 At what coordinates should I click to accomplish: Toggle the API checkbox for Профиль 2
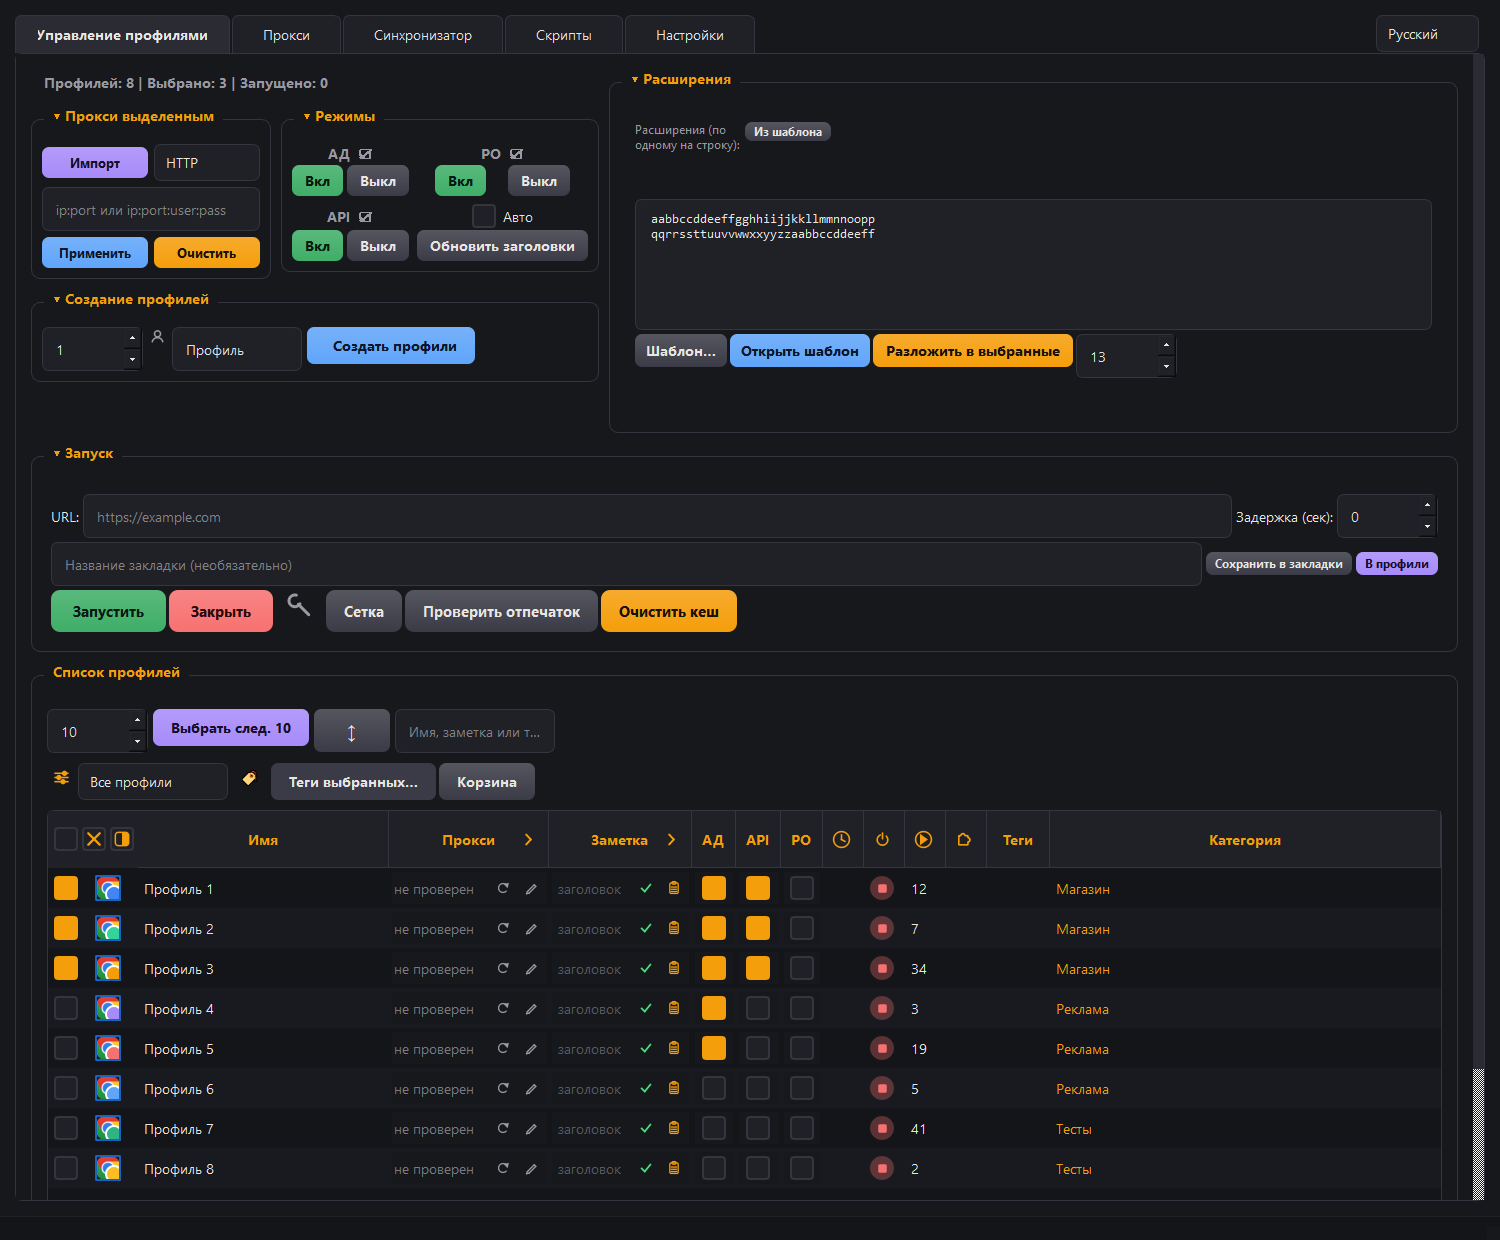(758, 928)
